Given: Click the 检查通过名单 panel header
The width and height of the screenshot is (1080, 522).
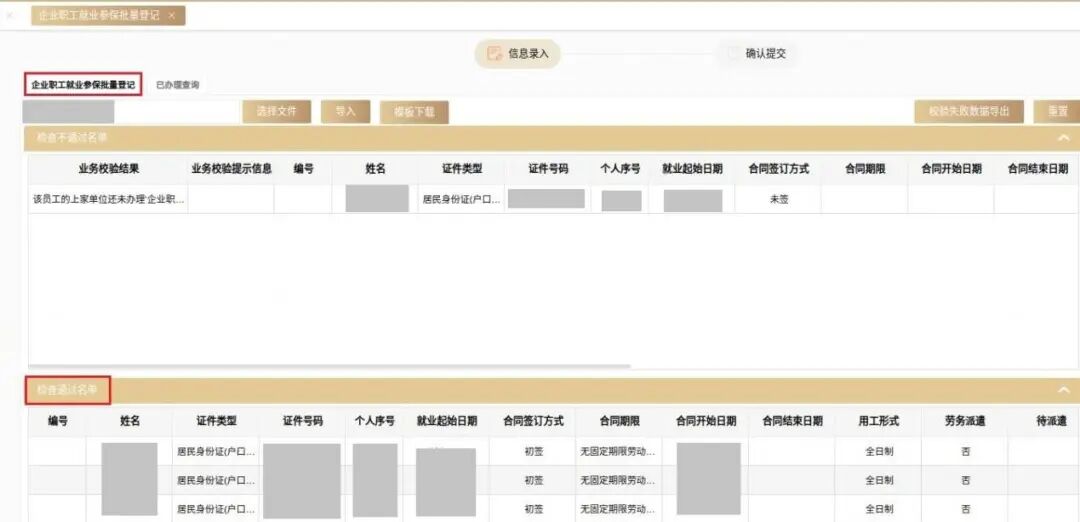Looking at the screenshot, I should pyautogui.click(x=551, y=390).
